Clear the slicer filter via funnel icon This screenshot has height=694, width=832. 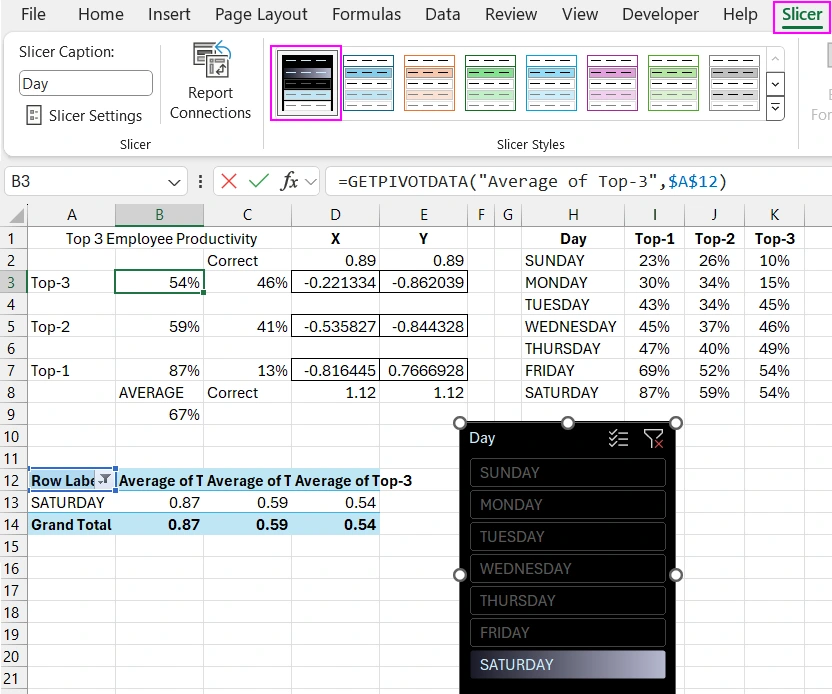(x=655, y=438)
